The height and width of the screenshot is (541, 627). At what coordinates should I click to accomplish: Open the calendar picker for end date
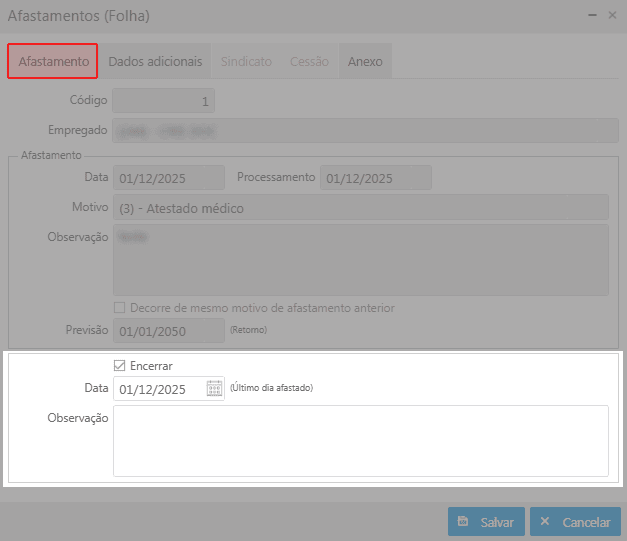click(214, 388)
